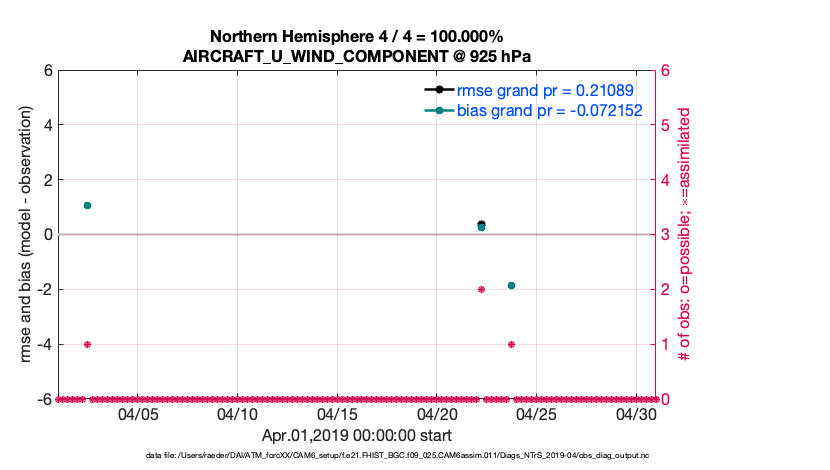830x470 pixels.
Task: Click the red obs marker near 04/02
Action: [88, 344]
